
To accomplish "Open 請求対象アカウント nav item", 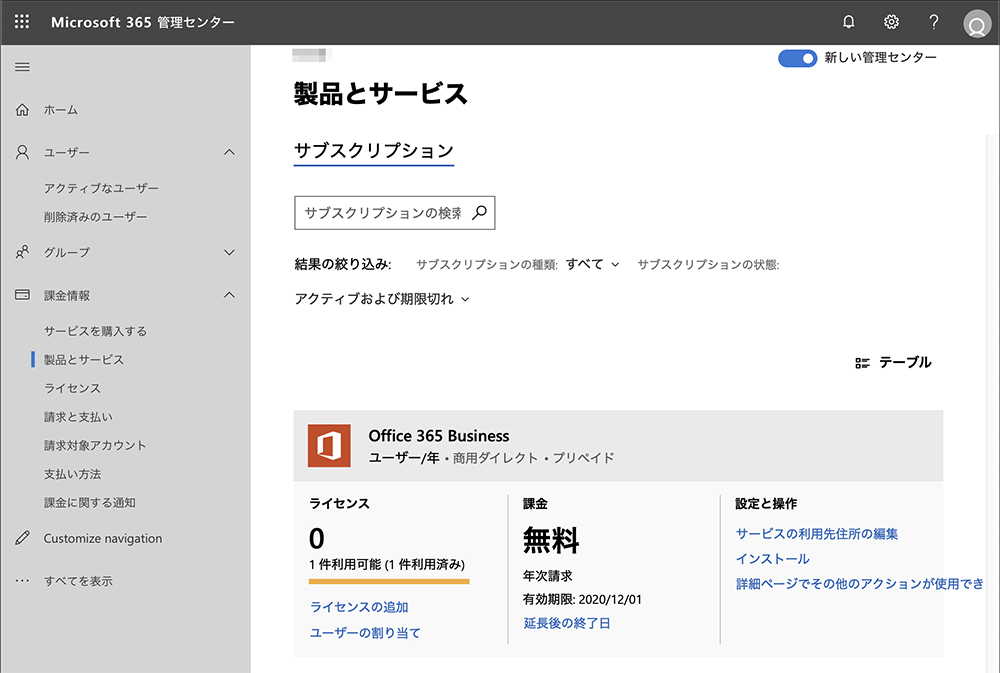I will coord(95,445).
